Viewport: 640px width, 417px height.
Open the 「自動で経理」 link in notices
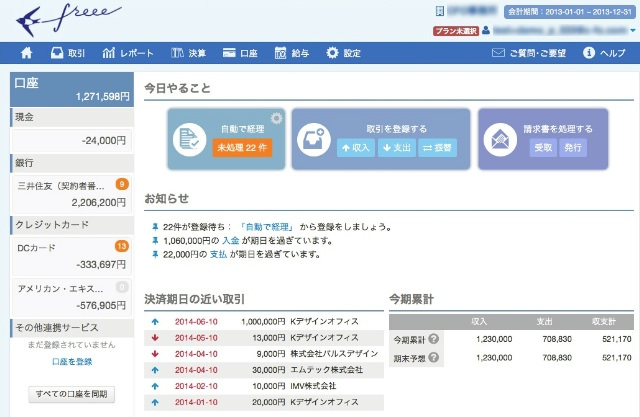click(267, 227)
